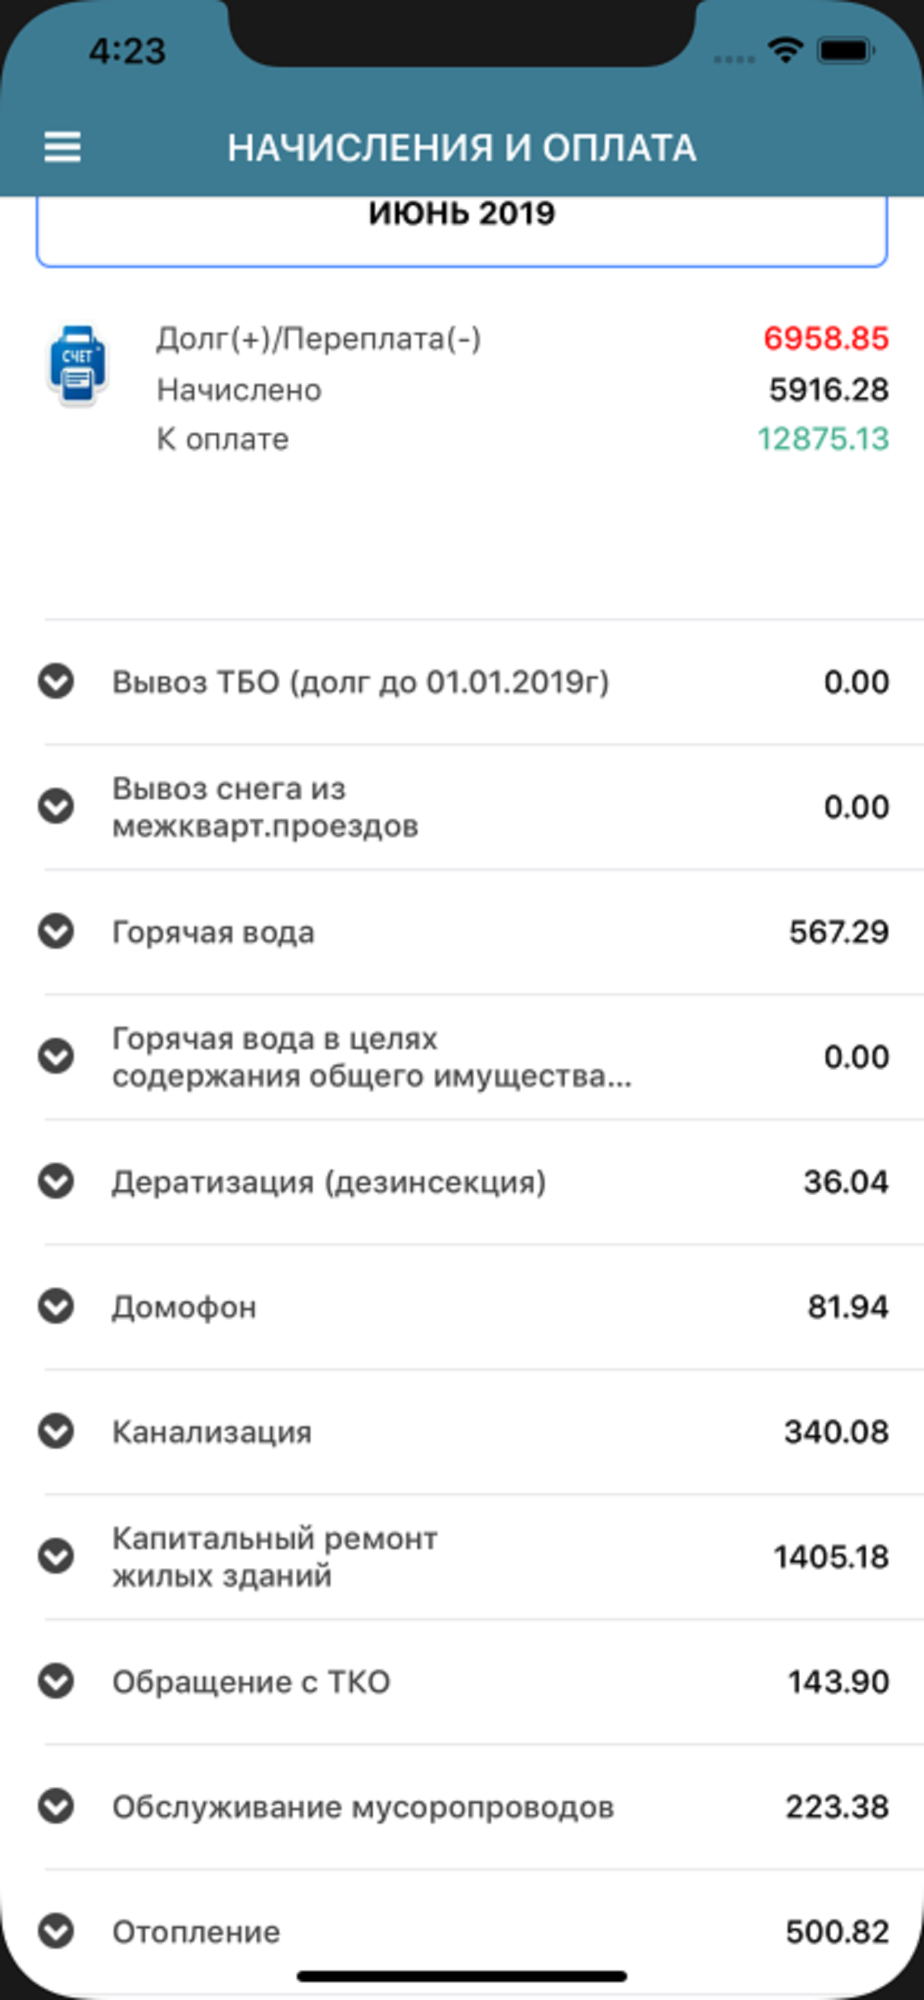924x2000 pixels.
Task: Expand the Канализация chevron icon
Action: click(56, 1432)
